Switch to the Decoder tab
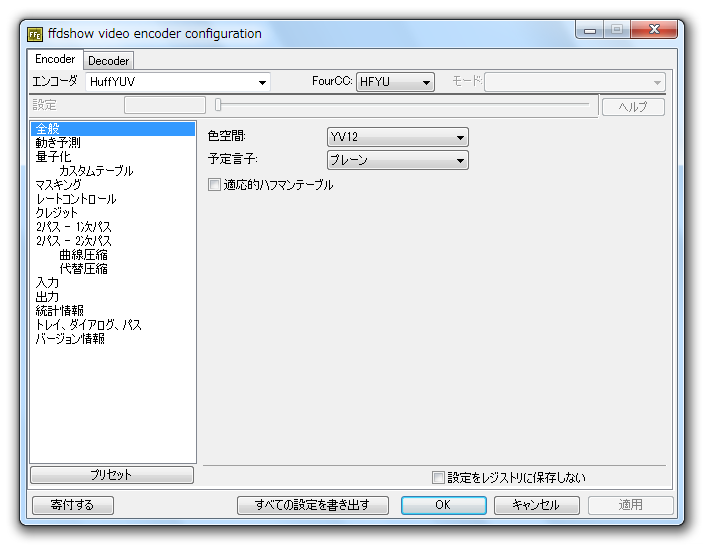Viewport: 708px width, 548px height. pyautogui.click(x=108, y=60)
